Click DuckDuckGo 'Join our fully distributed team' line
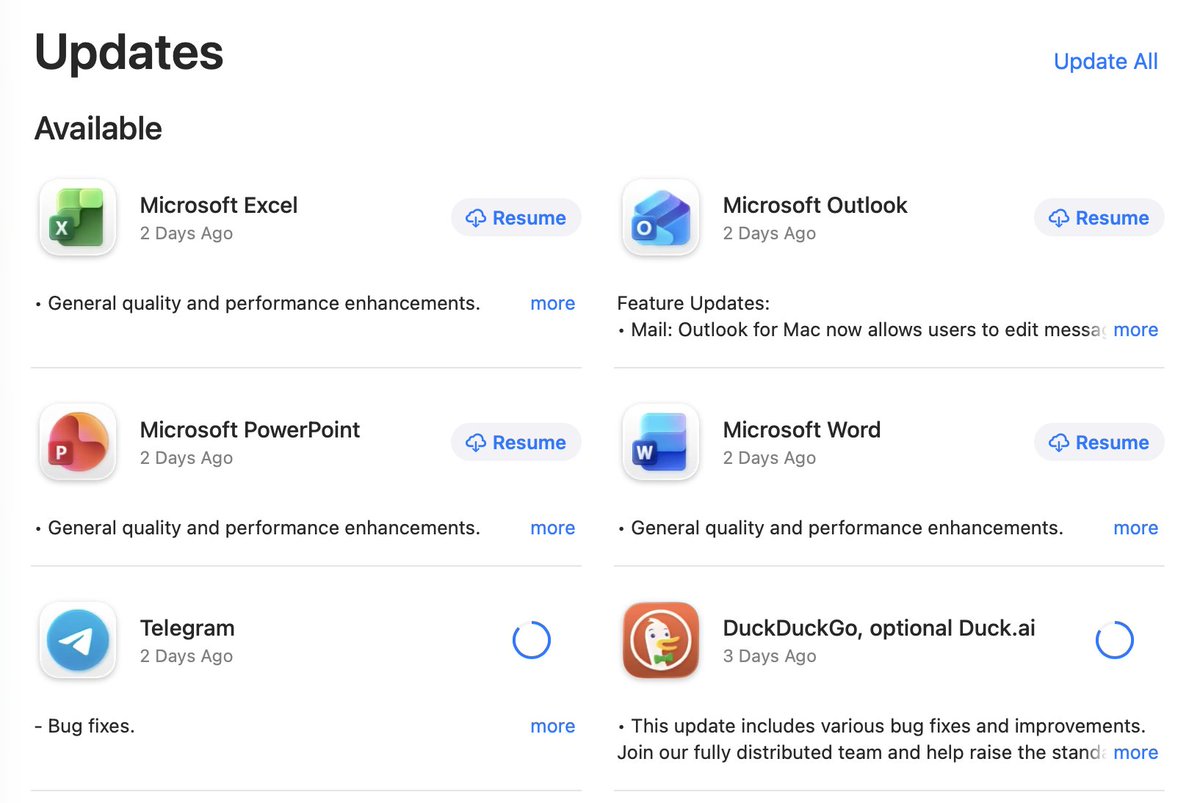Image resolution: width=1200 pixels, height=803 pixels. pos(861,752)
